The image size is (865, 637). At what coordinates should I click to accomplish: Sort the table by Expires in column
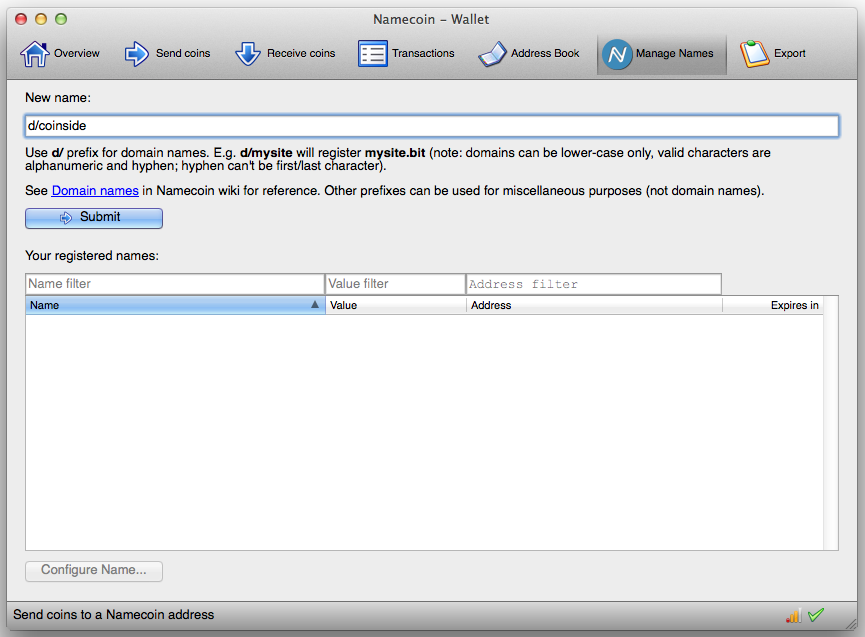pos(773,306)
